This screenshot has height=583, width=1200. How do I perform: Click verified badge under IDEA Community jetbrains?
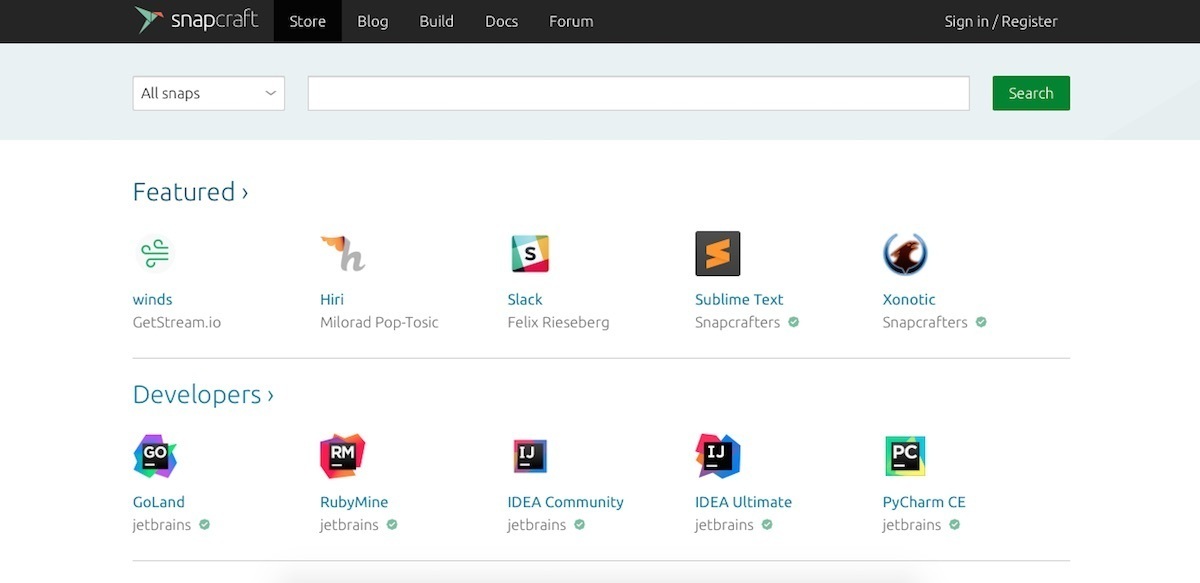[579, 524]
